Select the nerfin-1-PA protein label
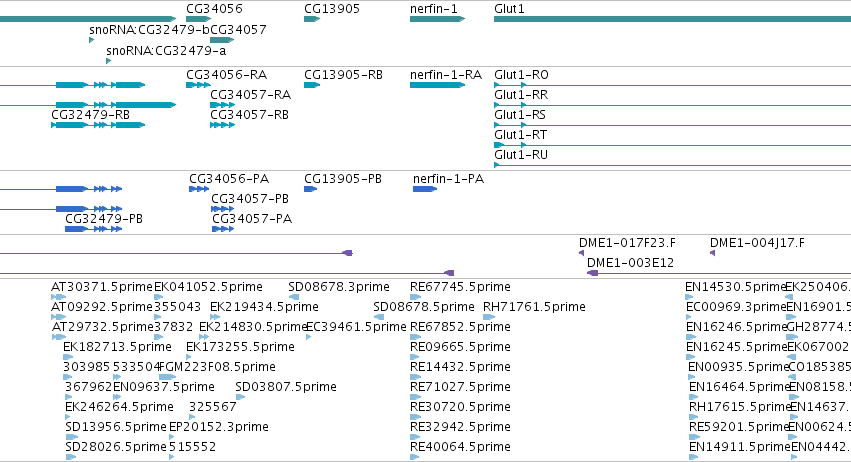 [x=448, y=179]
